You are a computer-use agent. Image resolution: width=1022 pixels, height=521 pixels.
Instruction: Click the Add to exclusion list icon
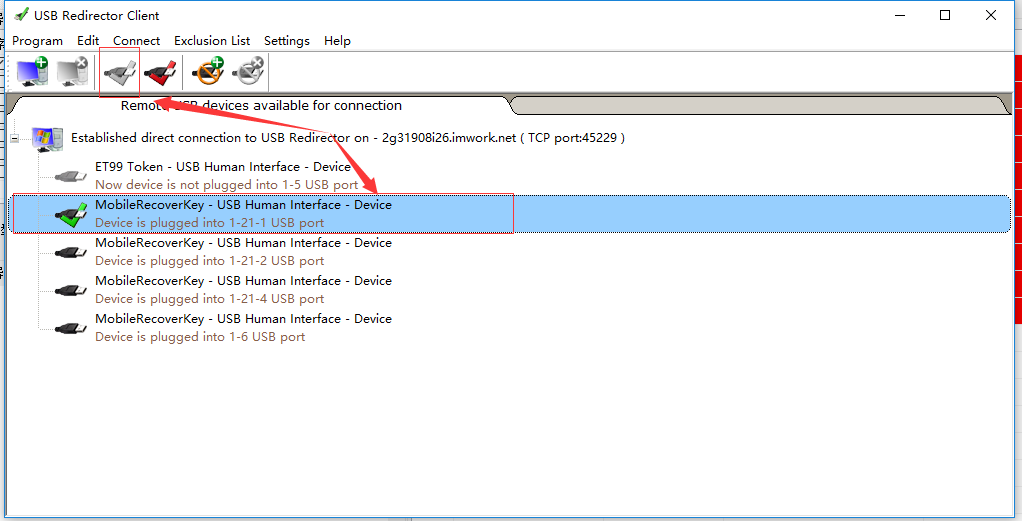tap(208, 72)
